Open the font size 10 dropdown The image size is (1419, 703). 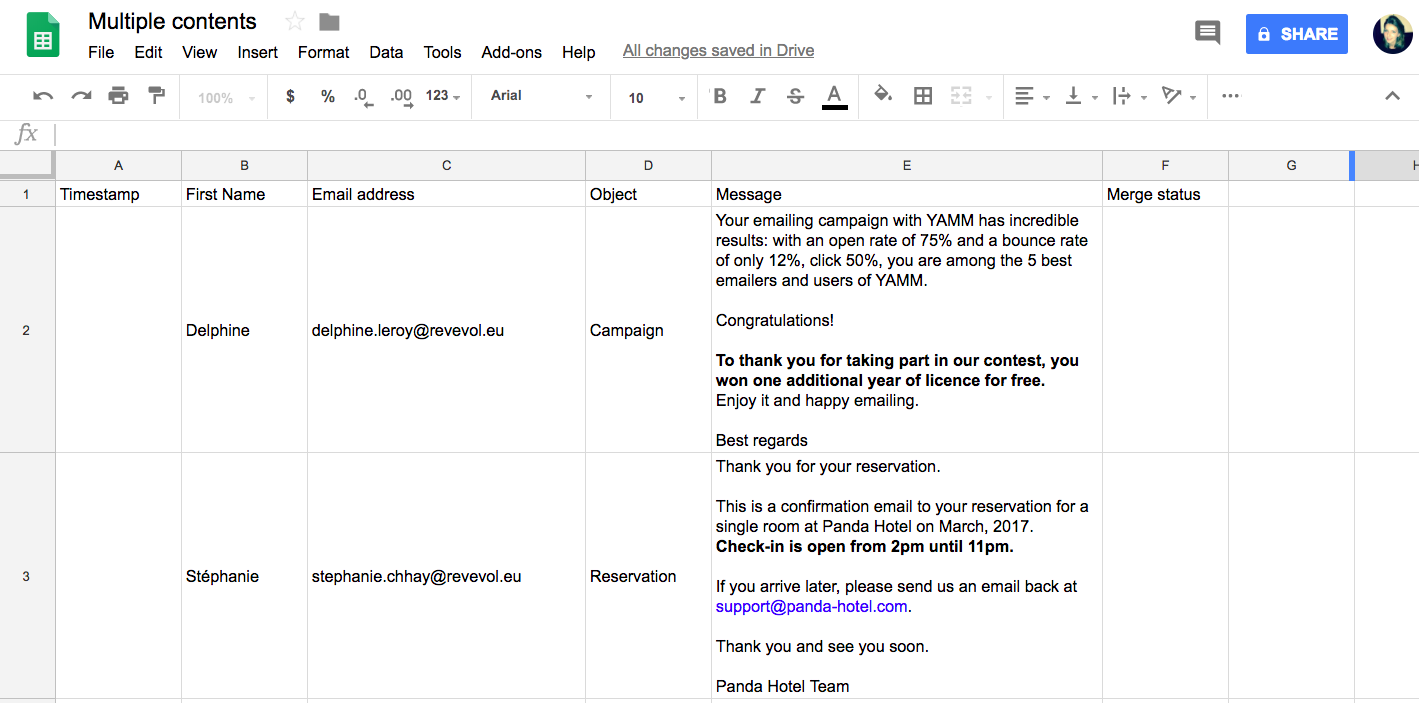click(x=656, y=98)
